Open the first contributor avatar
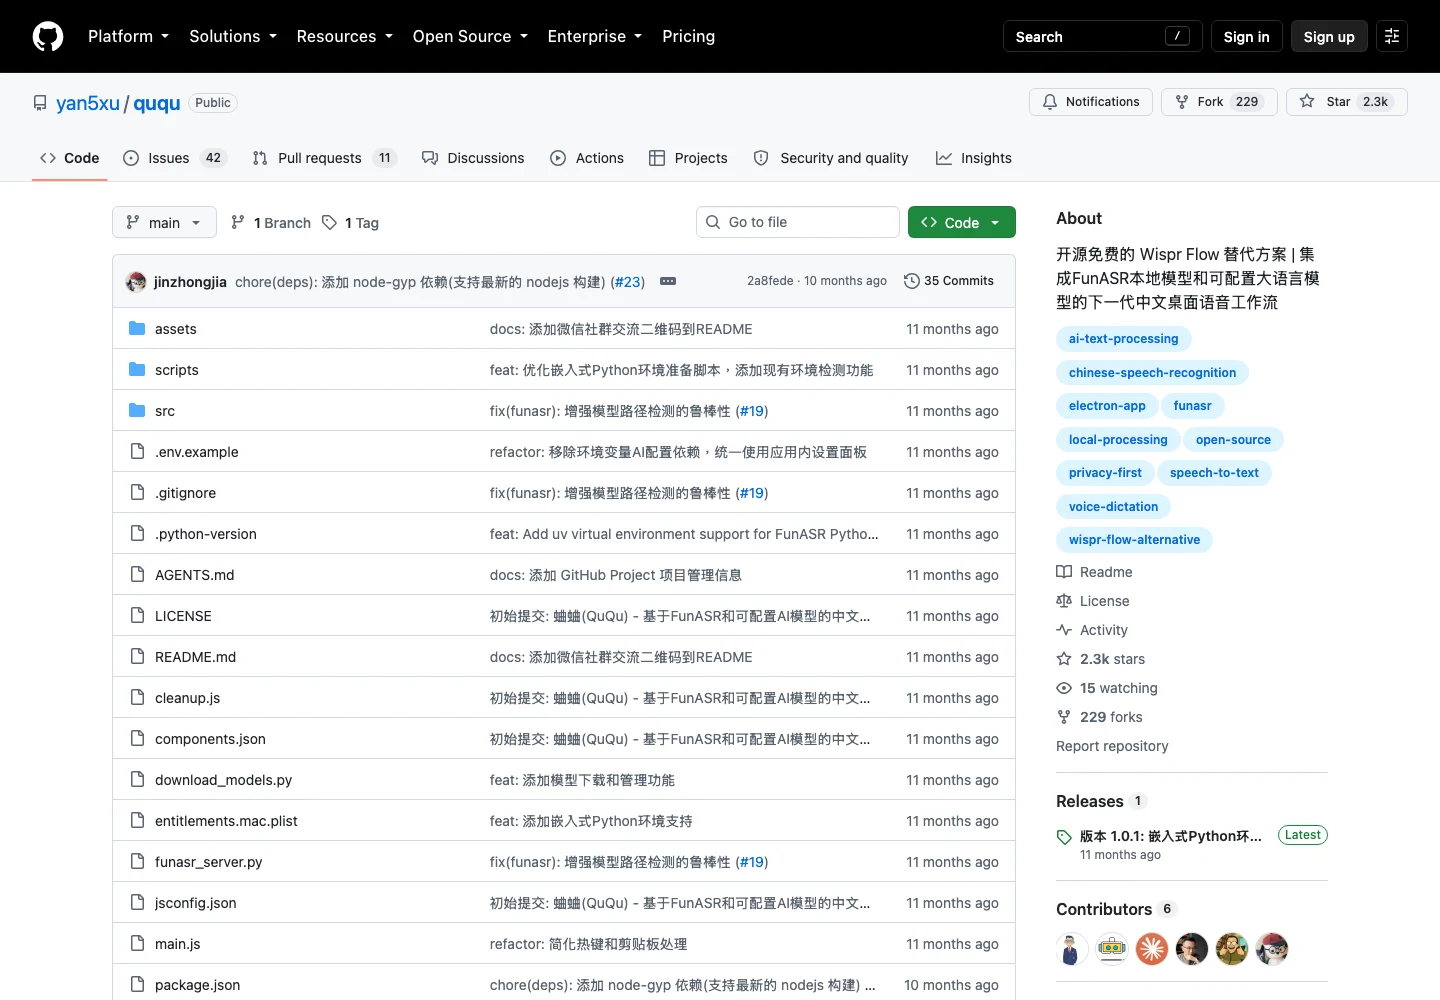Screen dimensions: 1440x1000 pos(1072,948)
